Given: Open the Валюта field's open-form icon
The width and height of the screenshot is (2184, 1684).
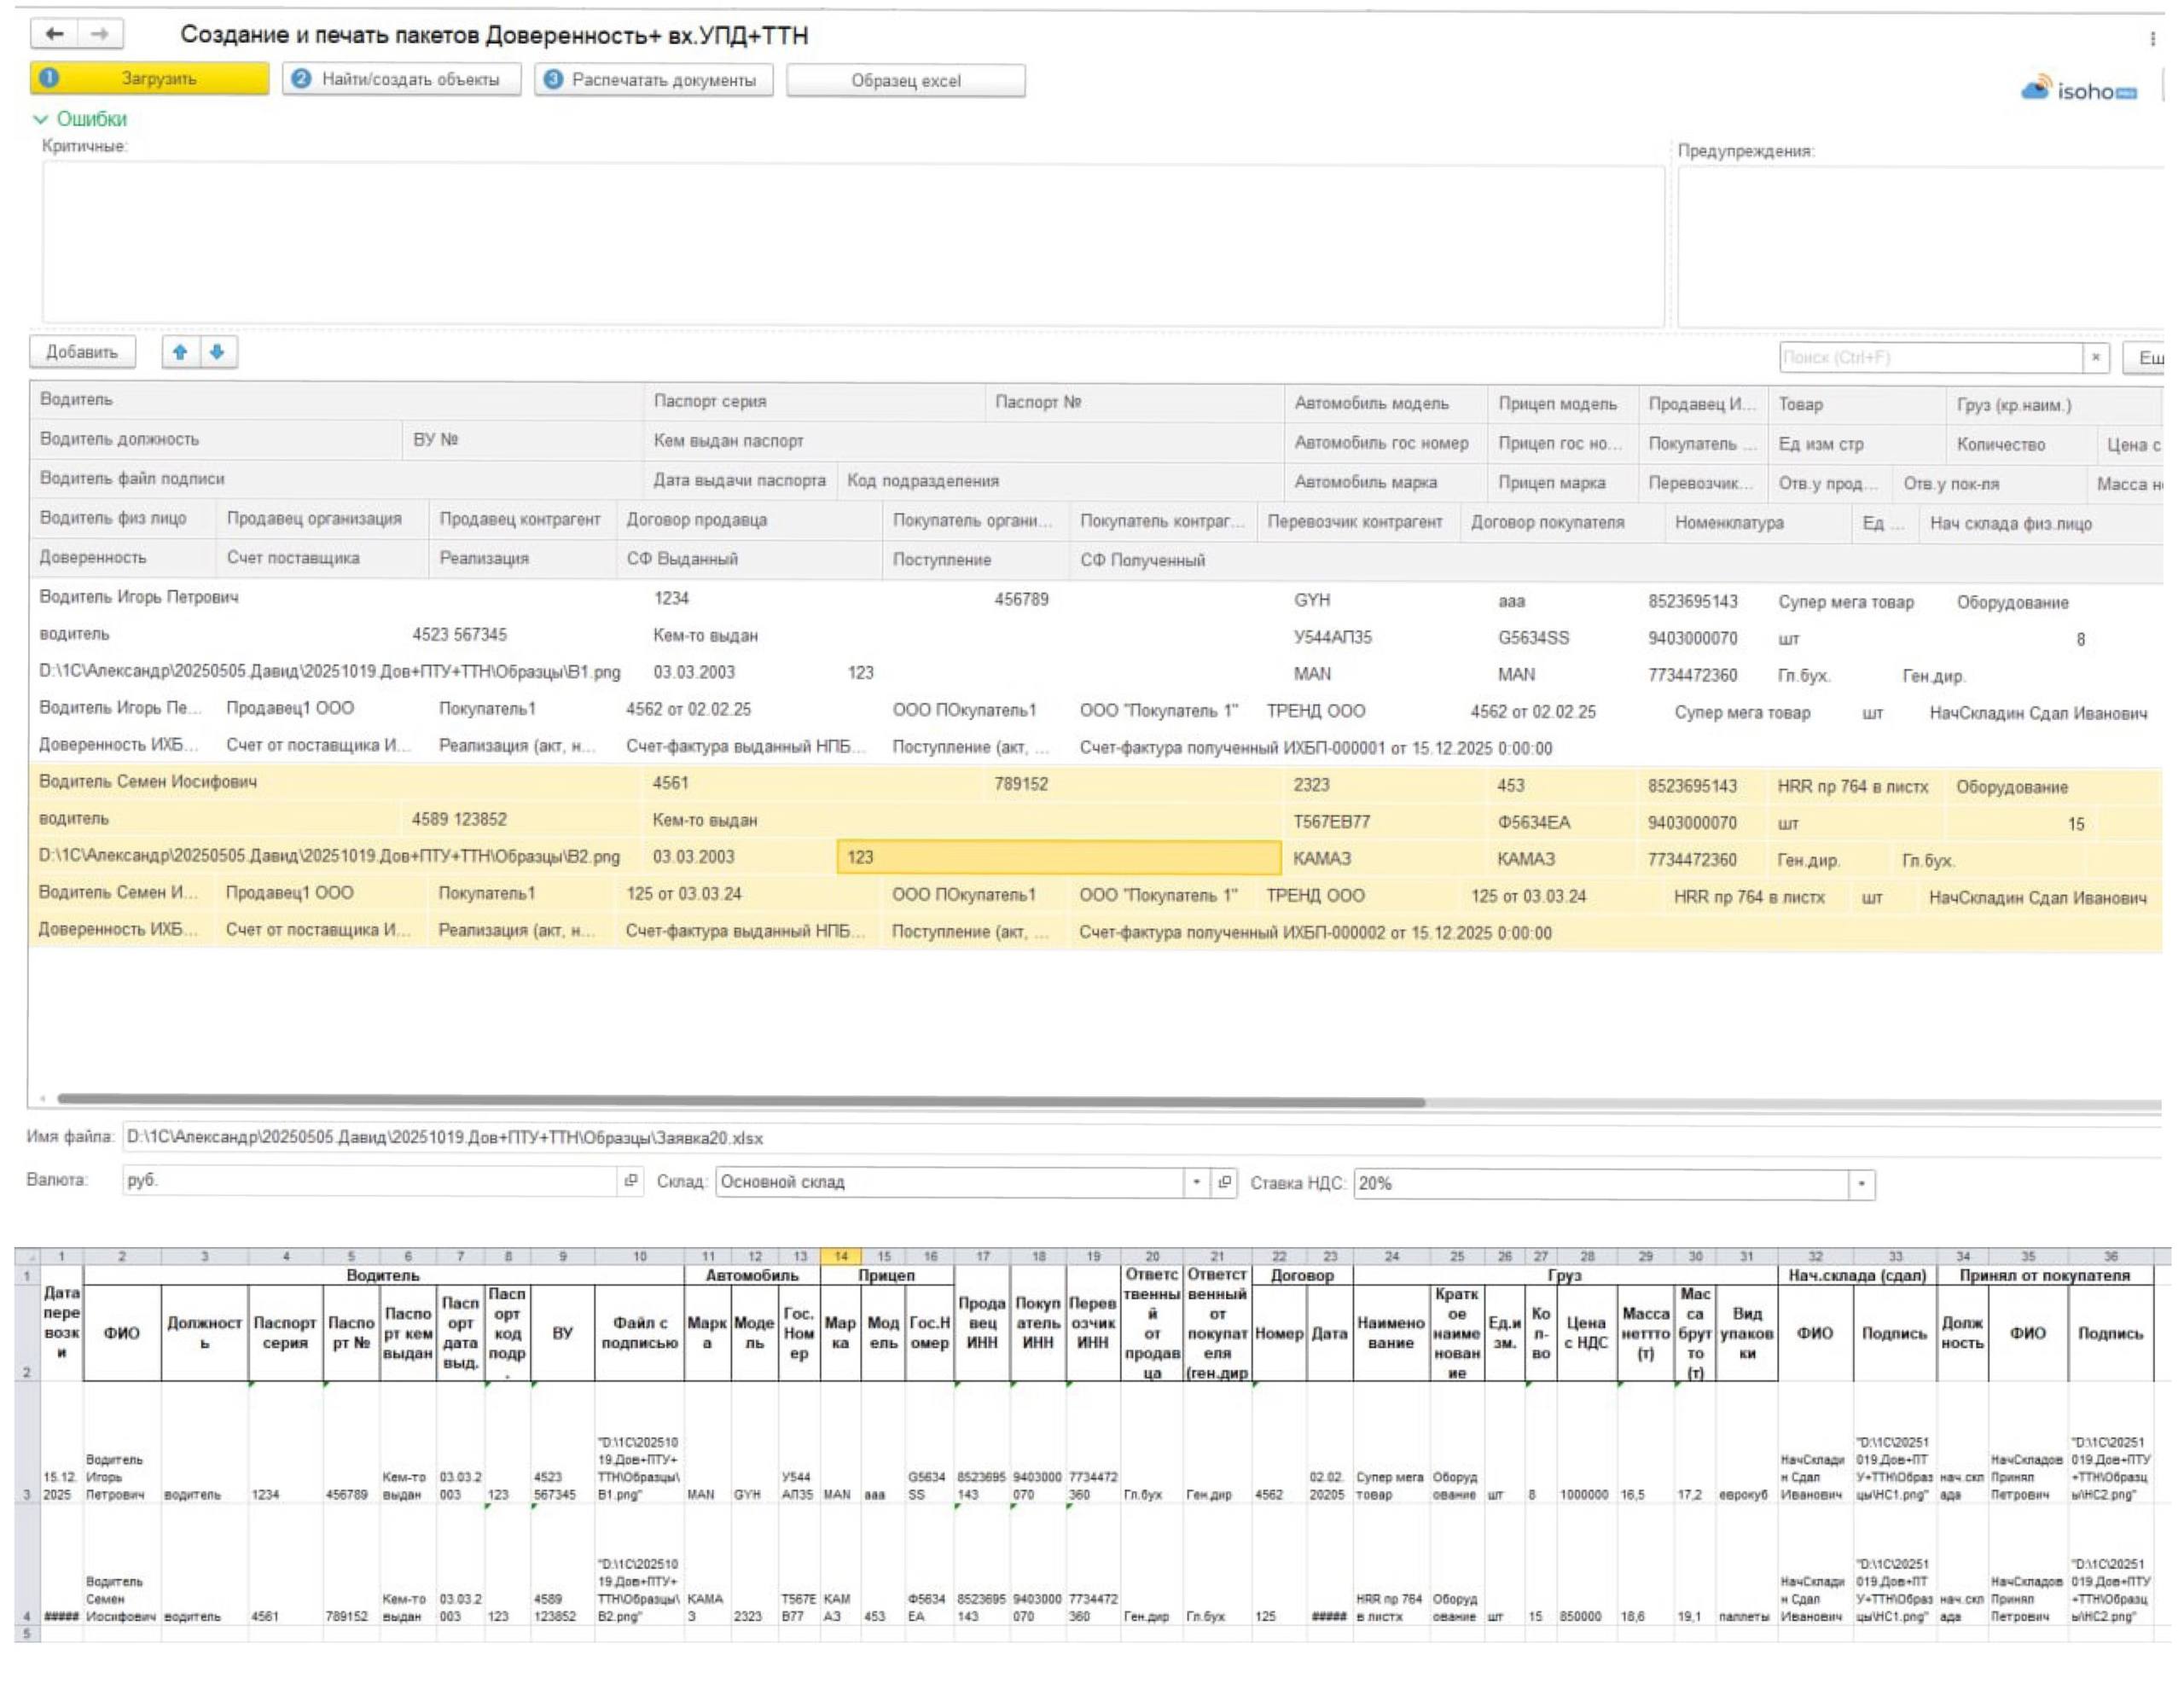Looking at the screenshot, I should [x=630, y=1181].
